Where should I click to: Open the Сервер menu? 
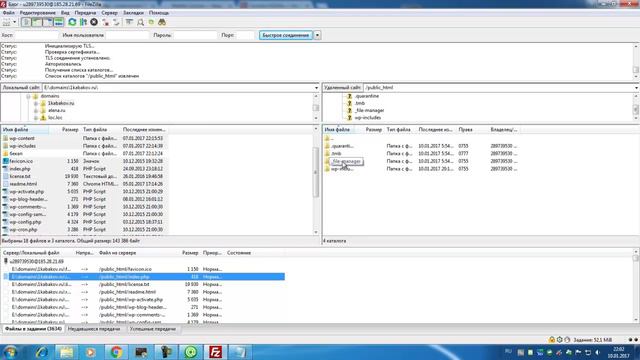pyautogui.click(x=109, y=13)
